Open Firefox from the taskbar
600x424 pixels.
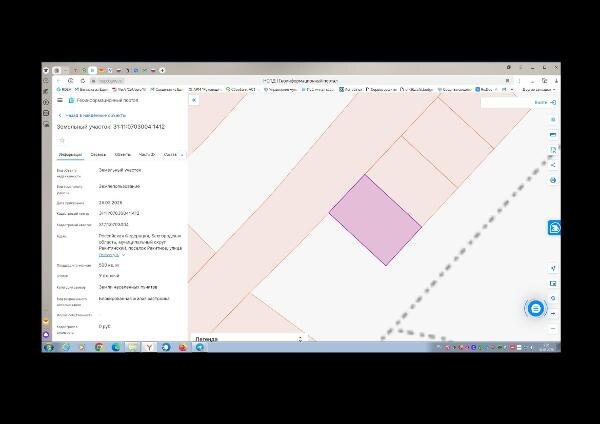click(x=183, y=347)
